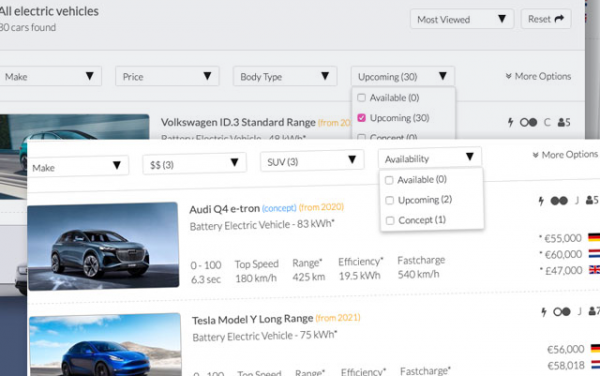Open the SUV (3) body type dropdown

point(312,161)
